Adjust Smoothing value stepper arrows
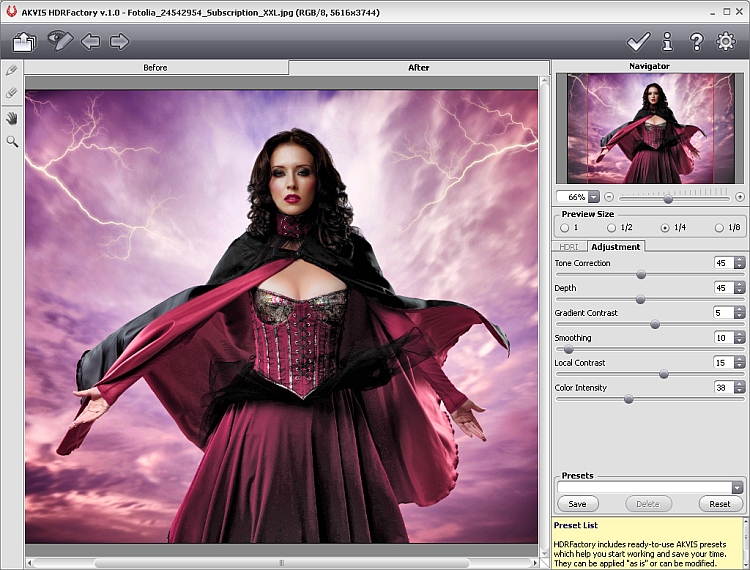 [740, 338]
